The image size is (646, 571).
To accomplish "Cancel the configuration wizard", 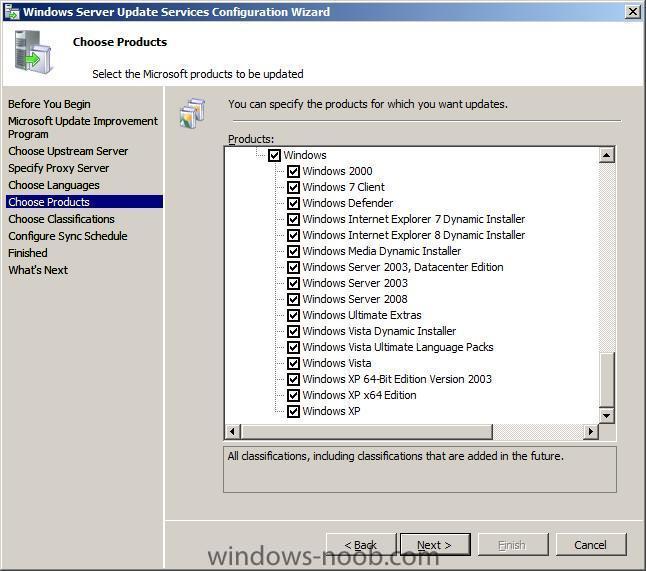I will (x=591, y=545).
